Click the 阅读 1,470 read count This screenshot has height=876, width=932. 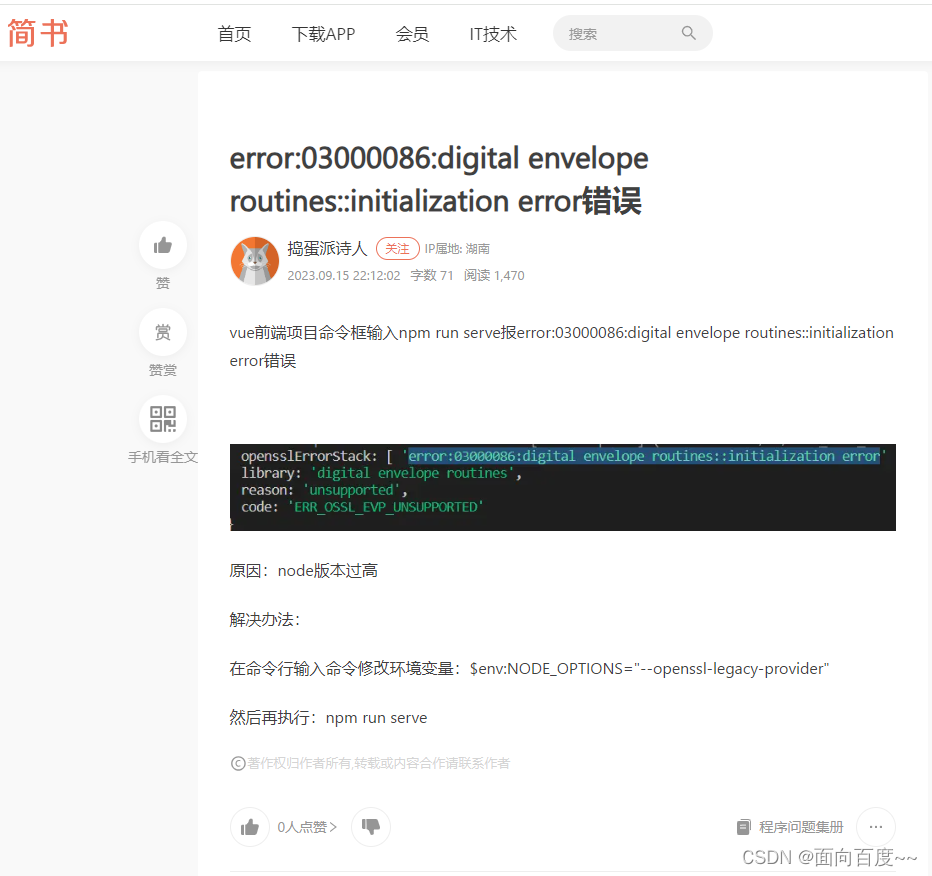494,276
